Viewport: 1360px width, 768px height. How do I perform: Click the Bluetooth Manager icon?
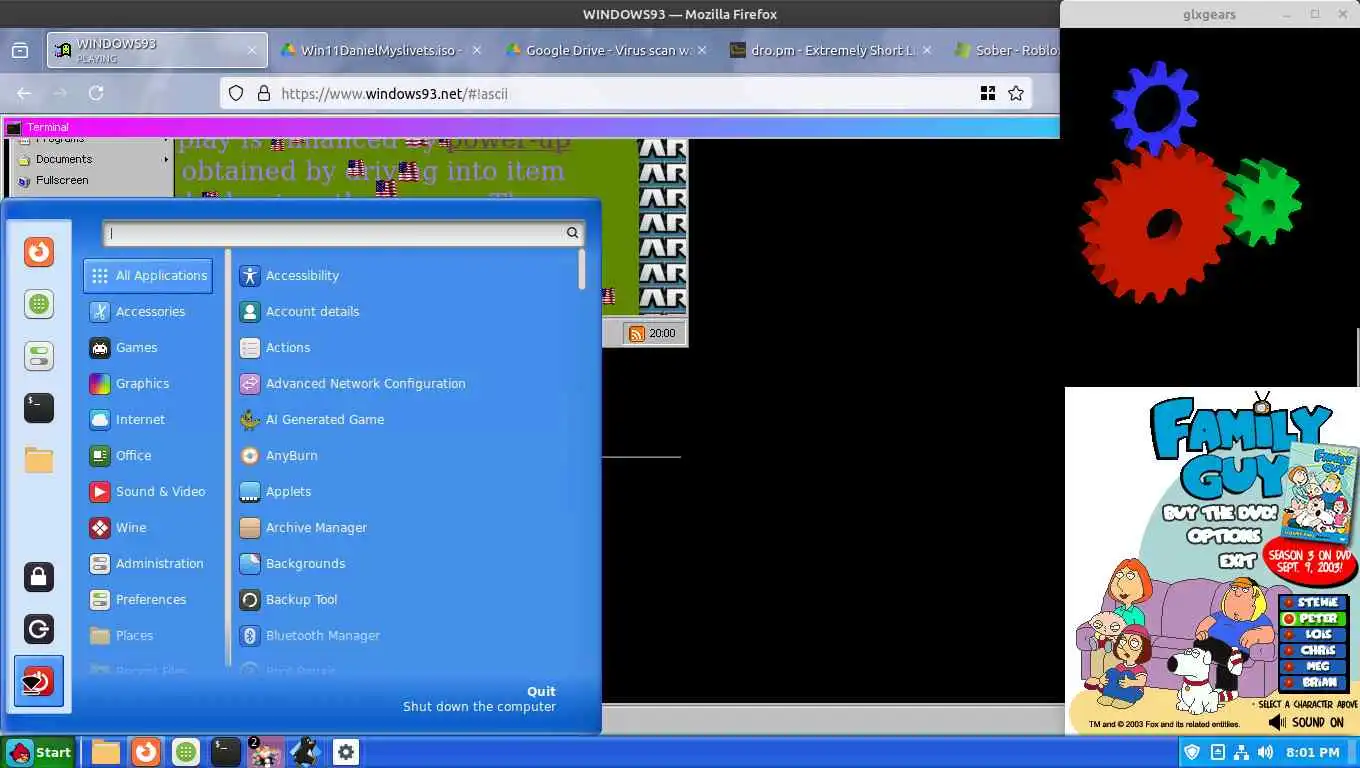click(x=250, y=636)
